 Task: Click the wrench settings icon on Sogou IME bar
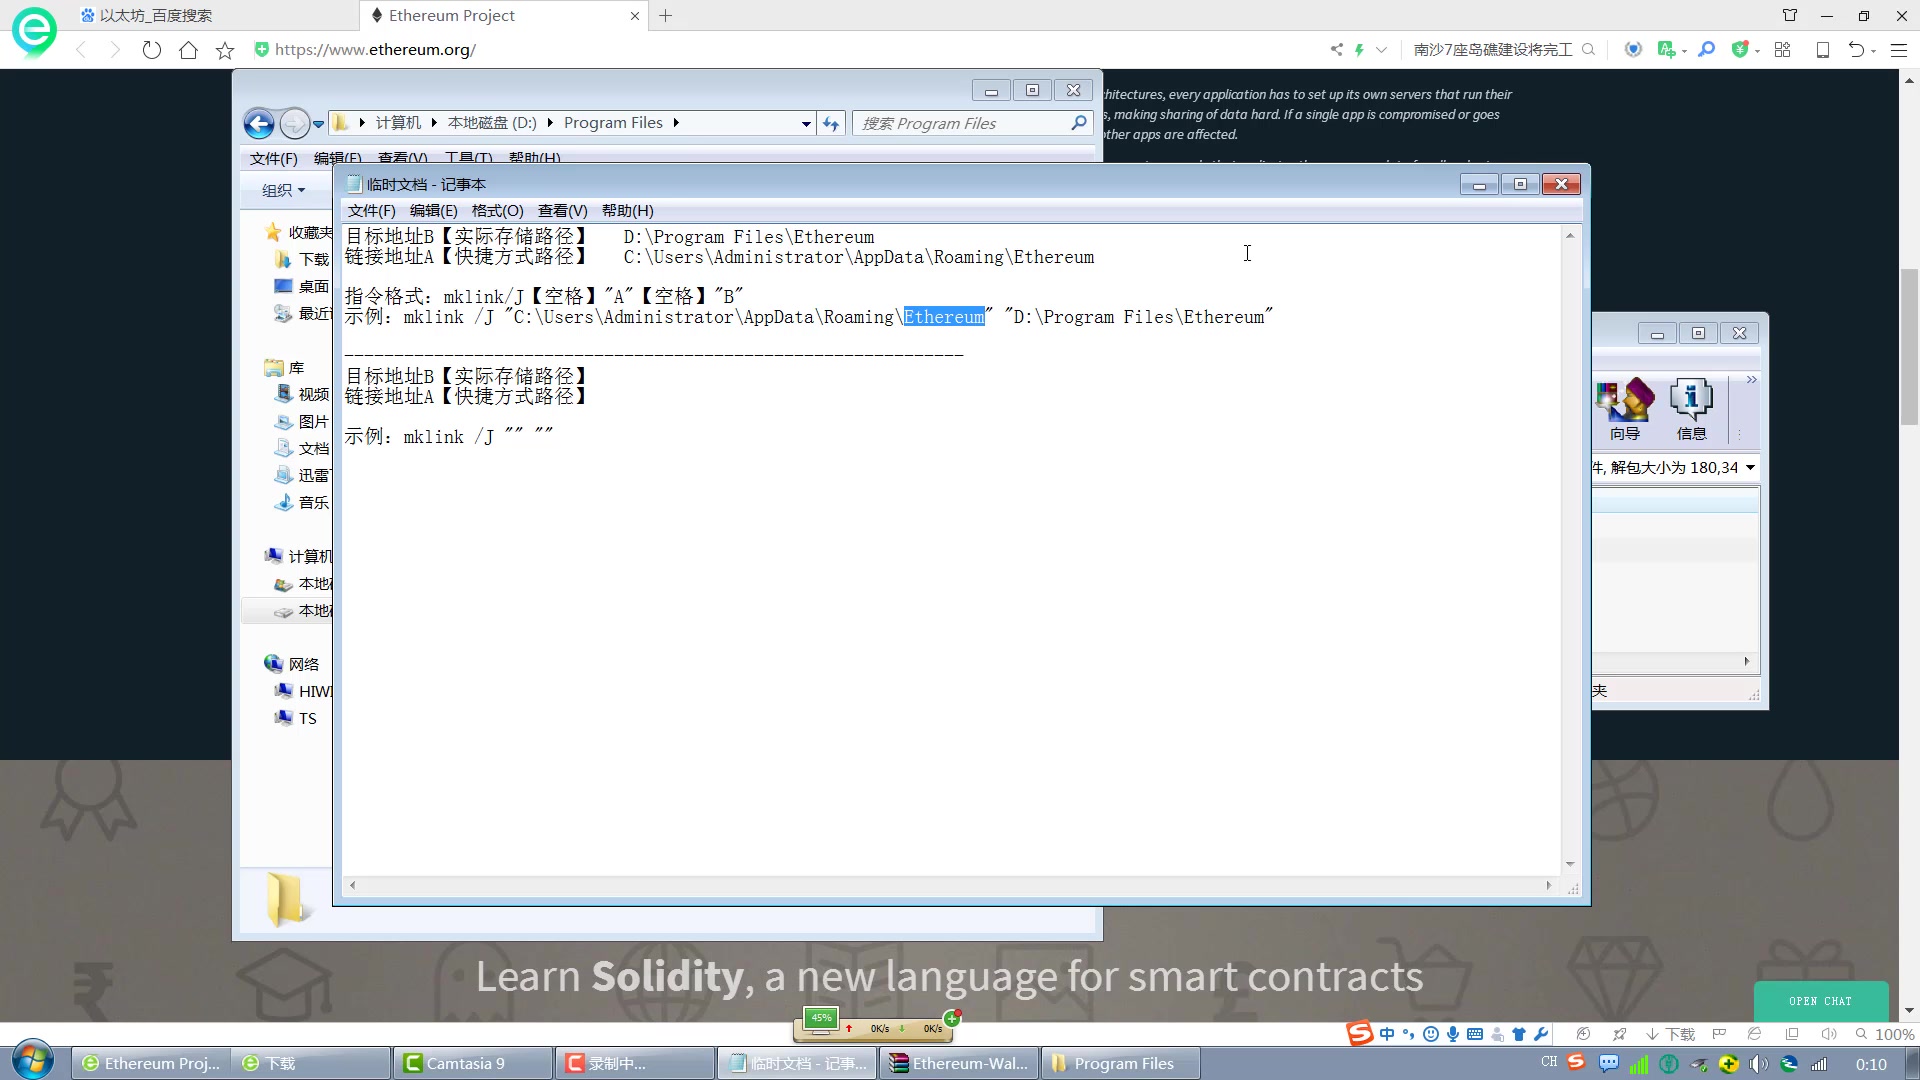point(1540,1034)
